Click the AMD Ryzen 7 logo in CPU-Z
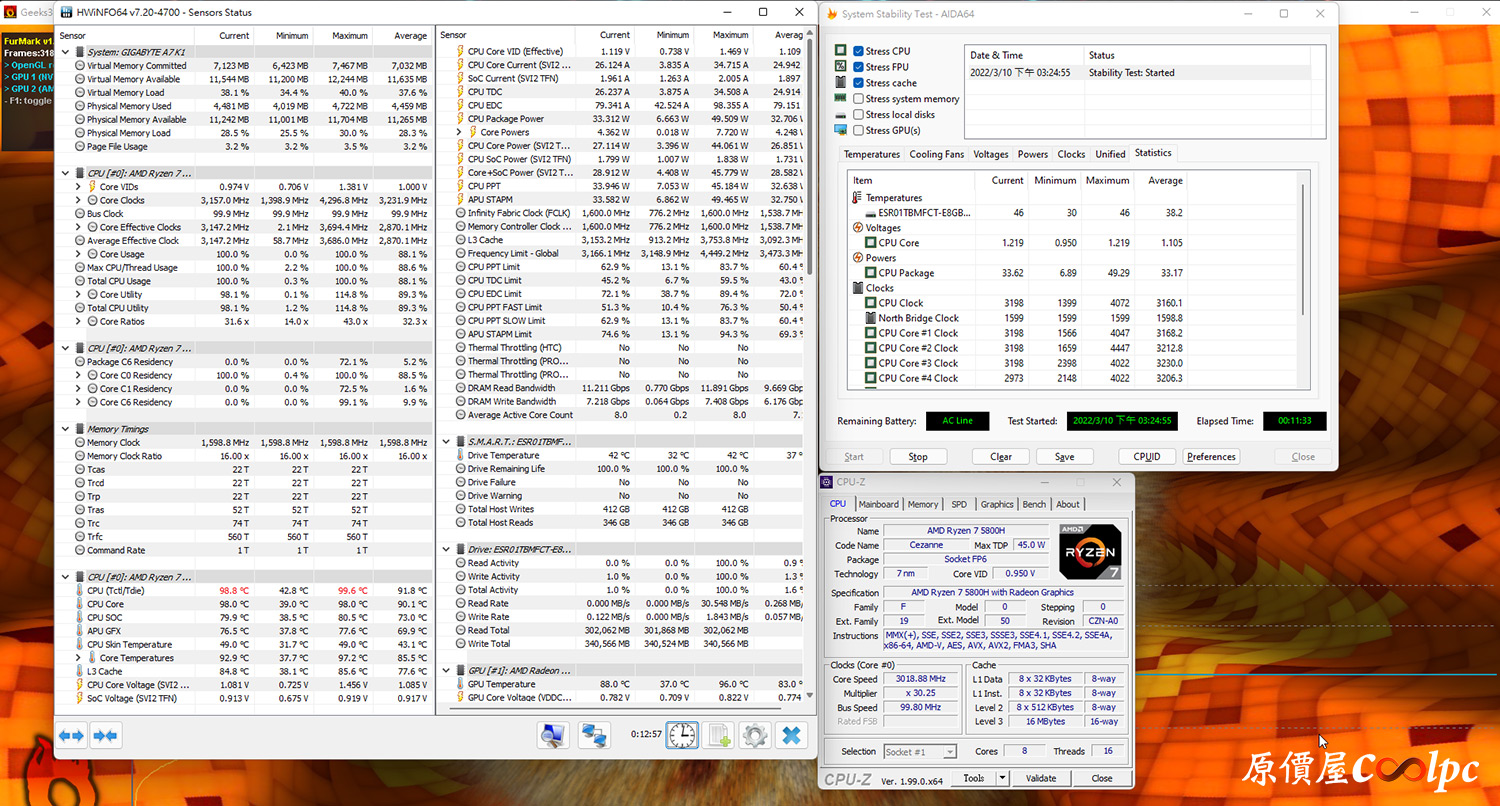1500x806 pixels. click(x=1090, y=552)
